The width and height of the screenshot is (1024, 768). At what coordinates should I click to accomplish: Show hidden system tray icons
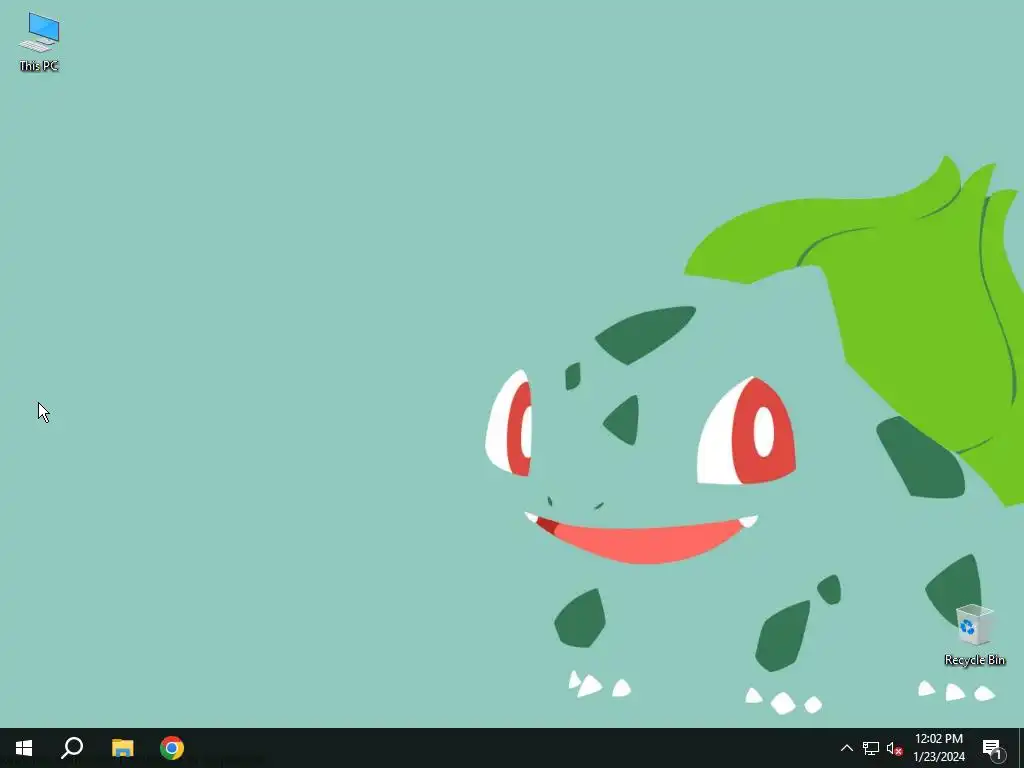(846, 748)
